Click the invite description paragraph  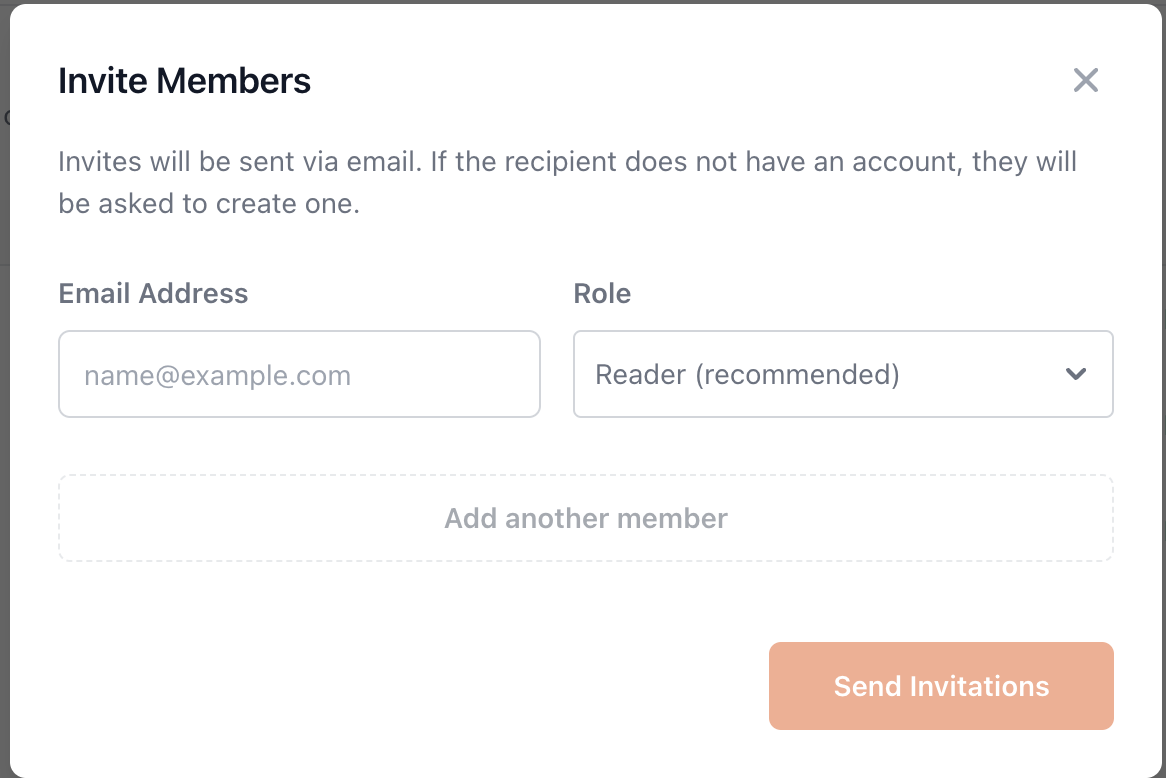[567, 182]
